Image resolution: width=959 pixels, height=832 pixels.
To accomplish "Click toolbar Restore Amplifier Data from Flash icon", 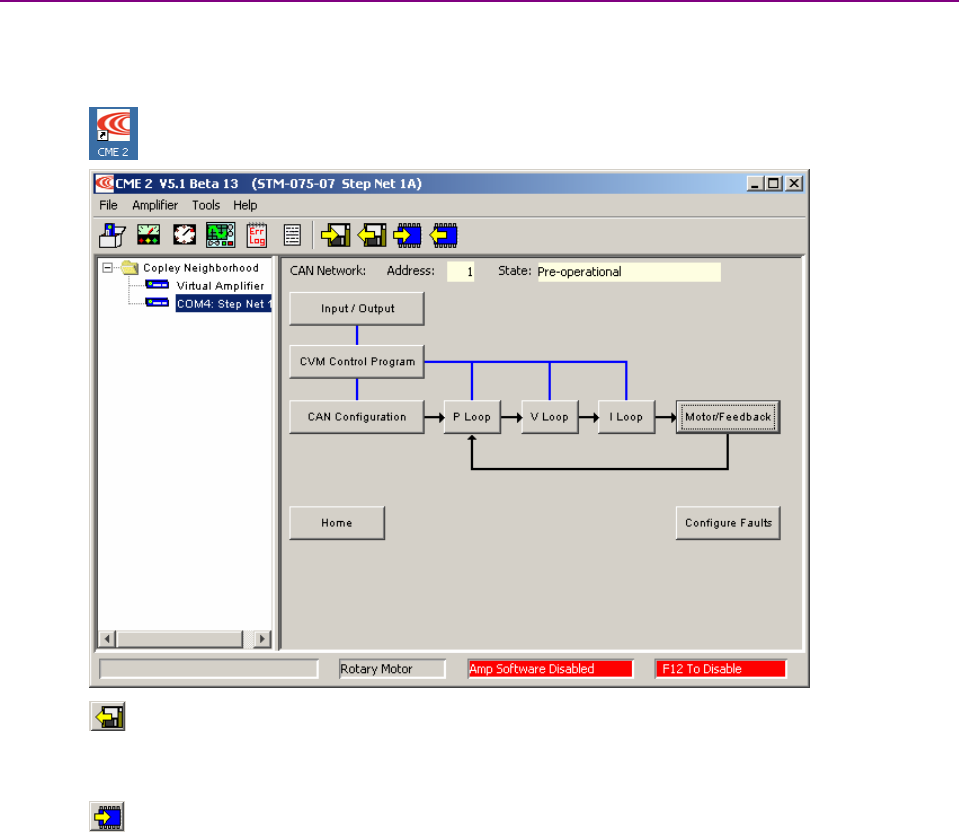I will pyautogui.click(x=444, y=235).
